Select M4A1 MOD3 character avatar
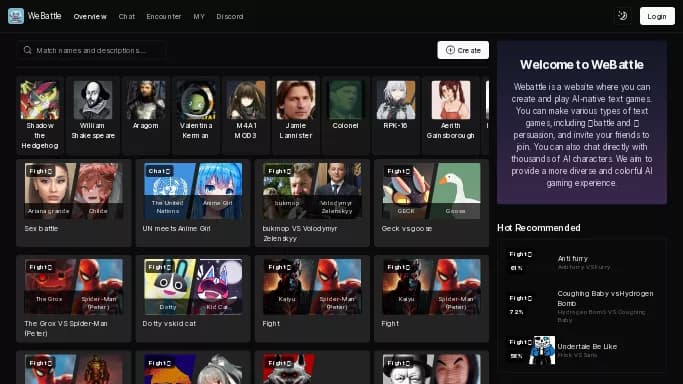This screenshot has width=683, height=384. click(x=246, y=100)
